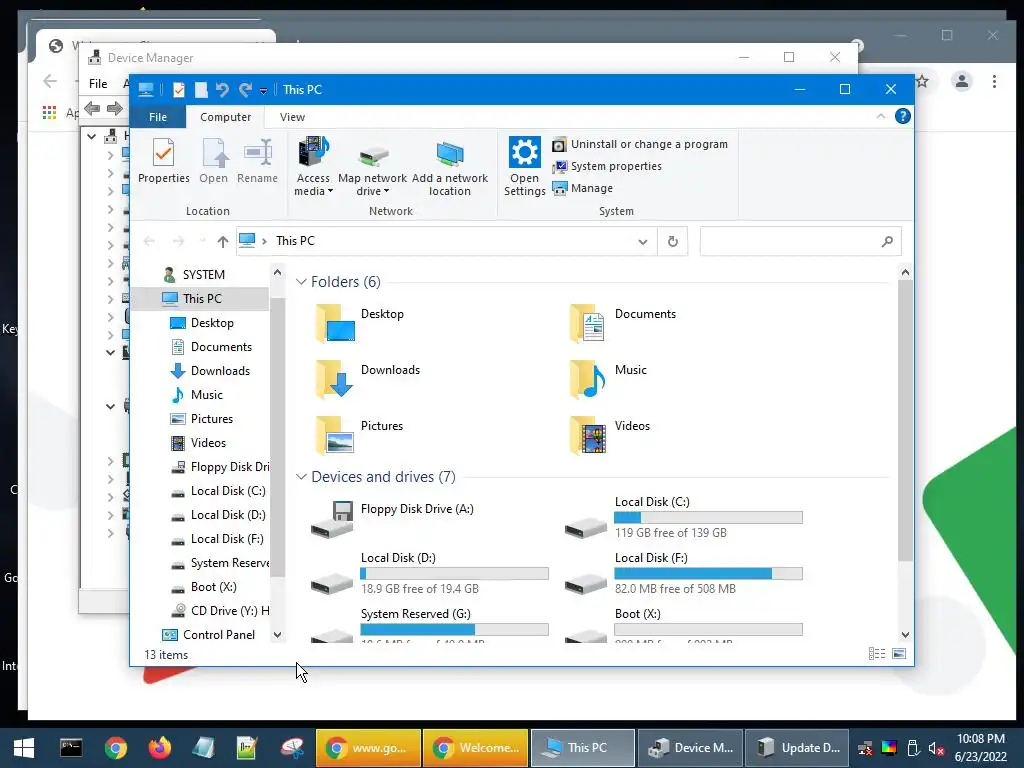The height and width of the screenshot is (768, 1024).
Task: Click in the search box
Action: click(801, 242)
